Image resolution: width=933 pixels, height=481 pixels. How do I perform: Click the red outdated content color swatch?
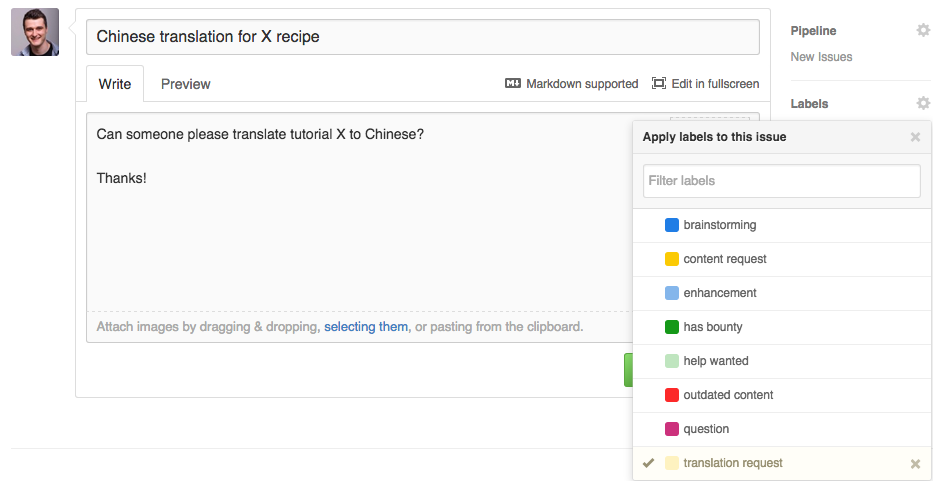tap(672, 395)
